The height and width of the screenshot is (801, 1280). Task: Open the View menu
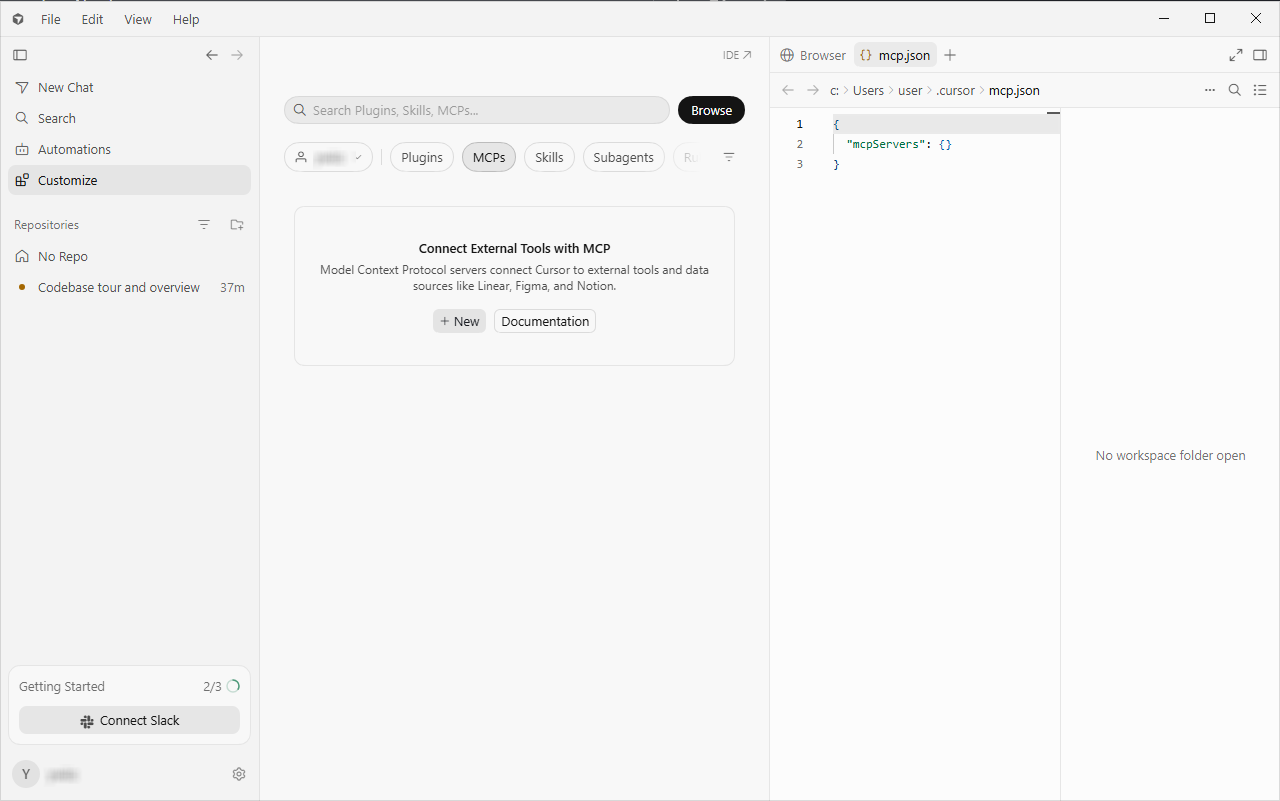pos(138,19)
